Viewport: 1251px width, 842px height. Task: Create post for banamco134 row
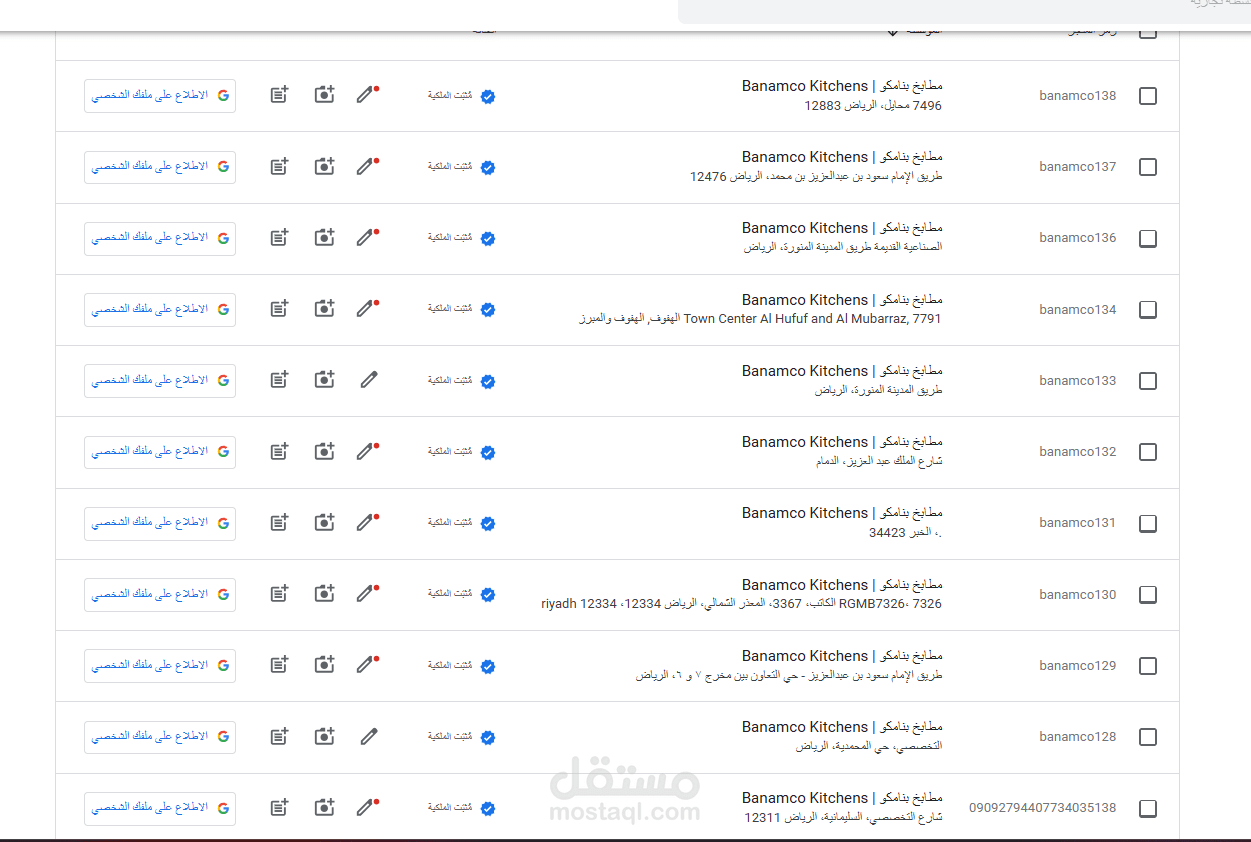pos(279,309)
